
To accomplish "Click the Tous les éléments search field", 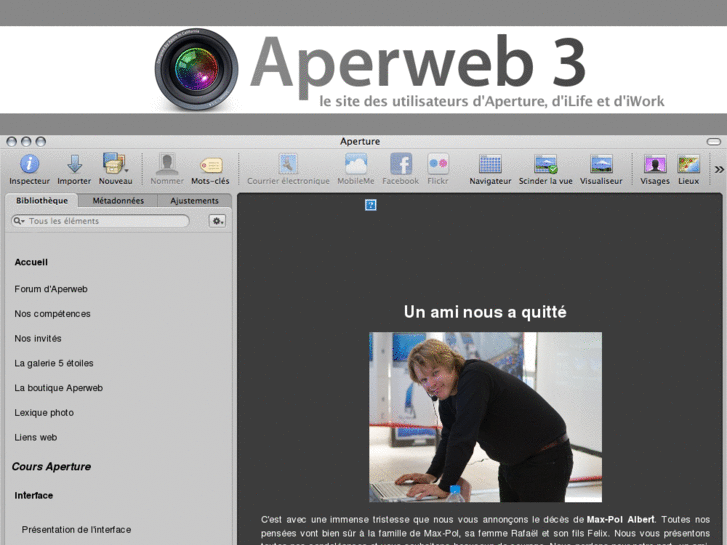I will [100, 221].
